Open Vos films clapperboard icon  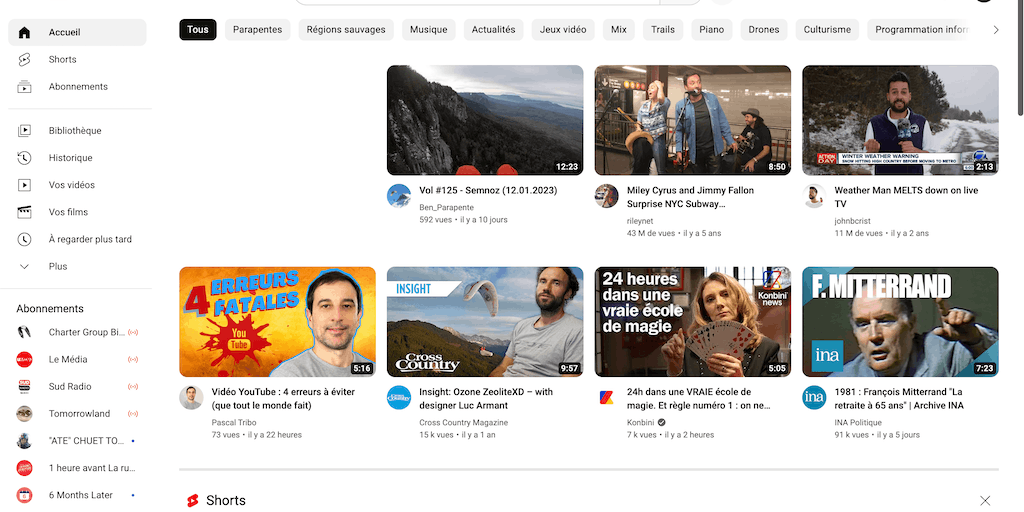tap(25, 212)
